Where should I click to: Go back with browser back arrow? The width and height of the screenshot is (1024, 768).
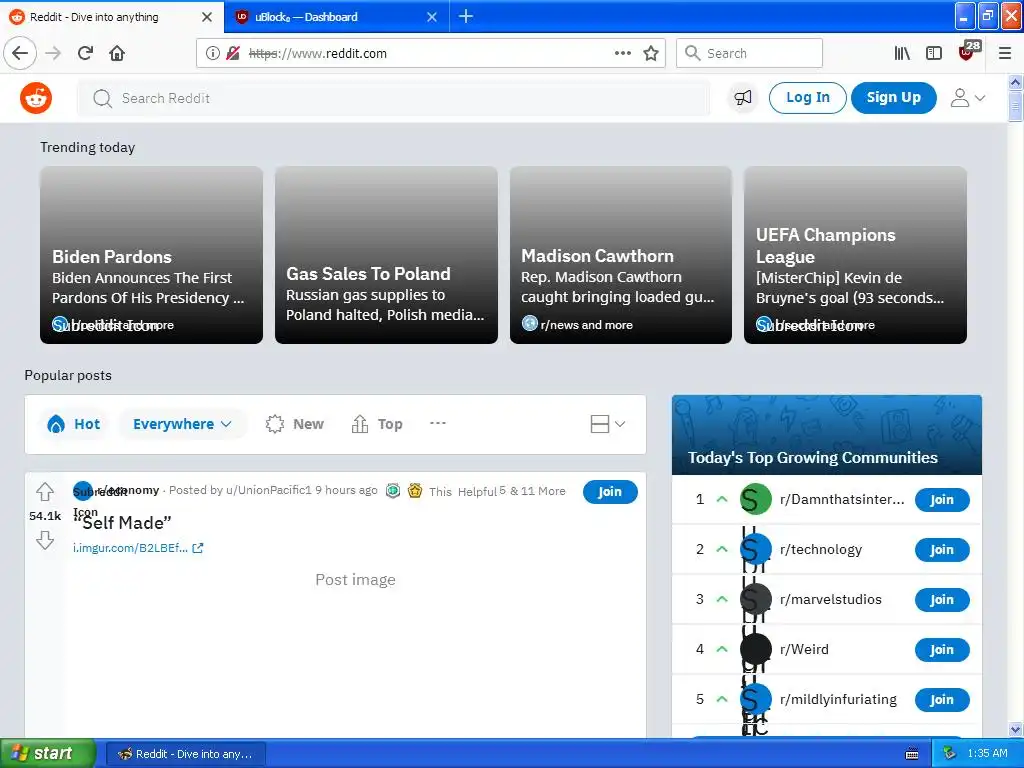20,53
